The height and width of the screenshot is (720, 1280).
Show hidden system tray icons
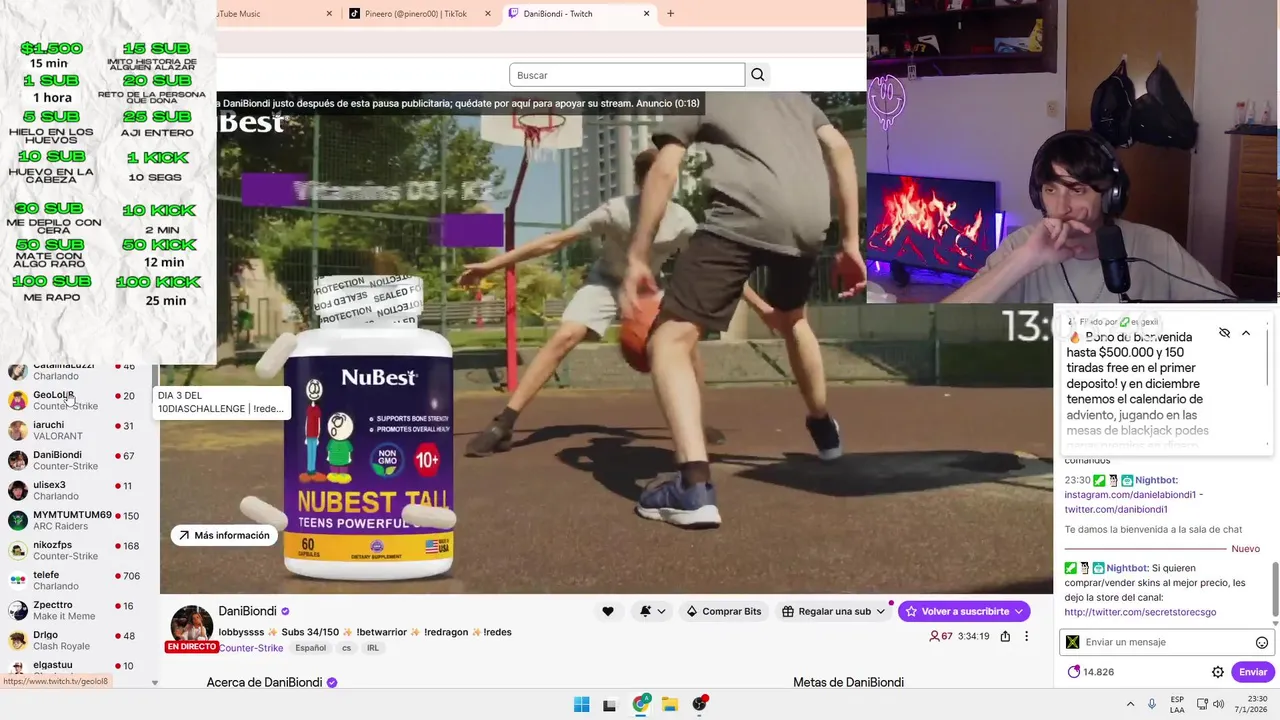point(1130,704)
